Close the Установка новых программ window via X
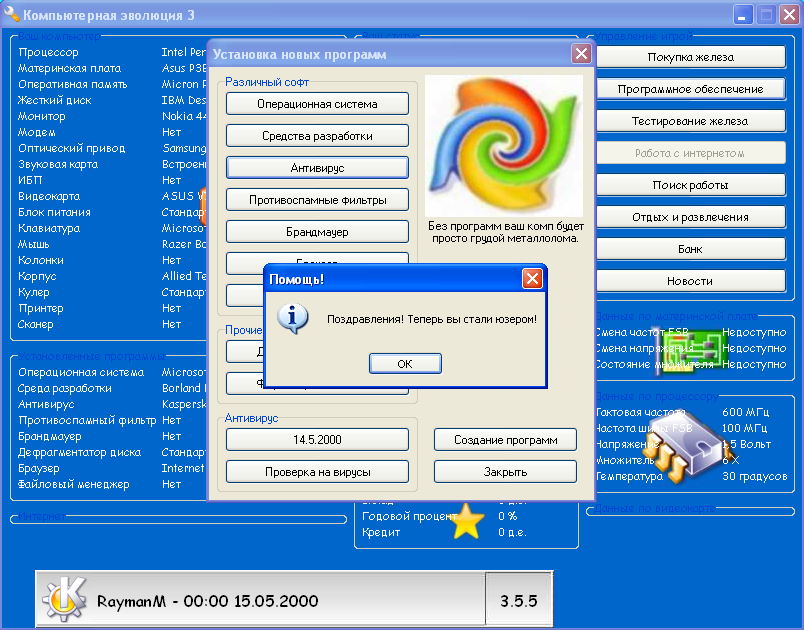This screenshot has width=804, height=630. [x=581, y=54]
